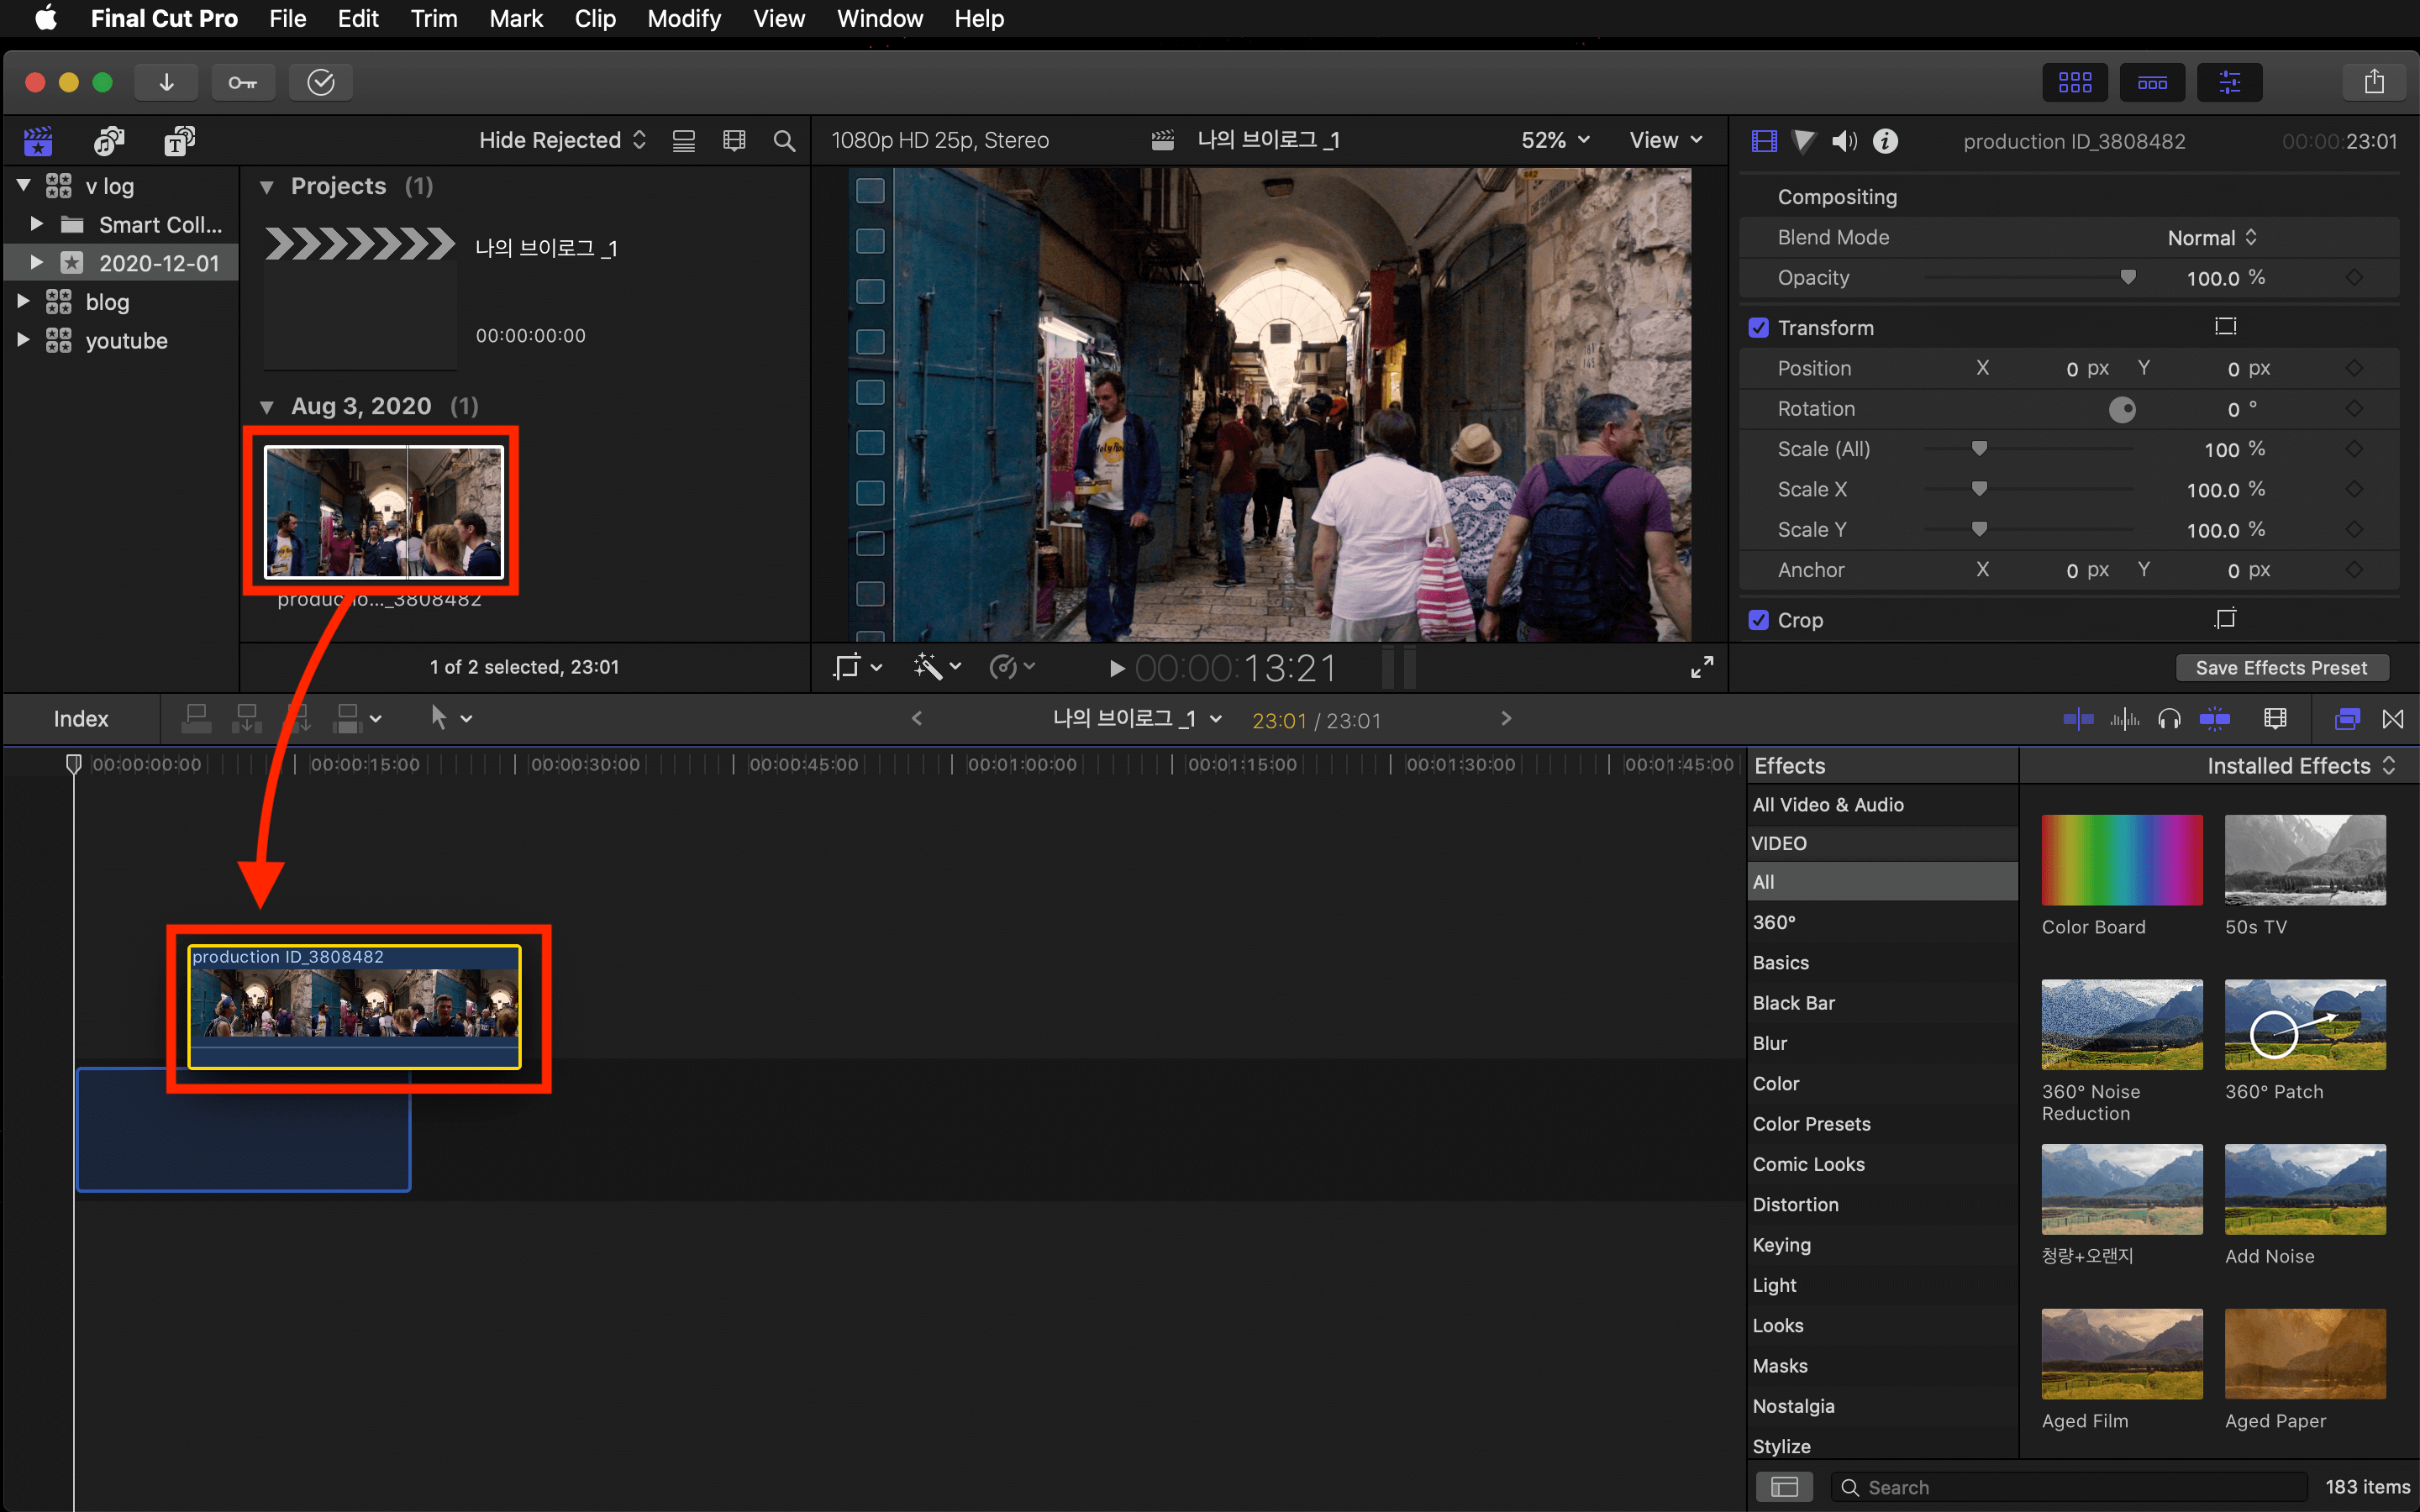This screenshot has width=2420, height=1512.
Task: Open the 52% zoom dropdown
Action: pyautogui.click(x=1555, y=141)
